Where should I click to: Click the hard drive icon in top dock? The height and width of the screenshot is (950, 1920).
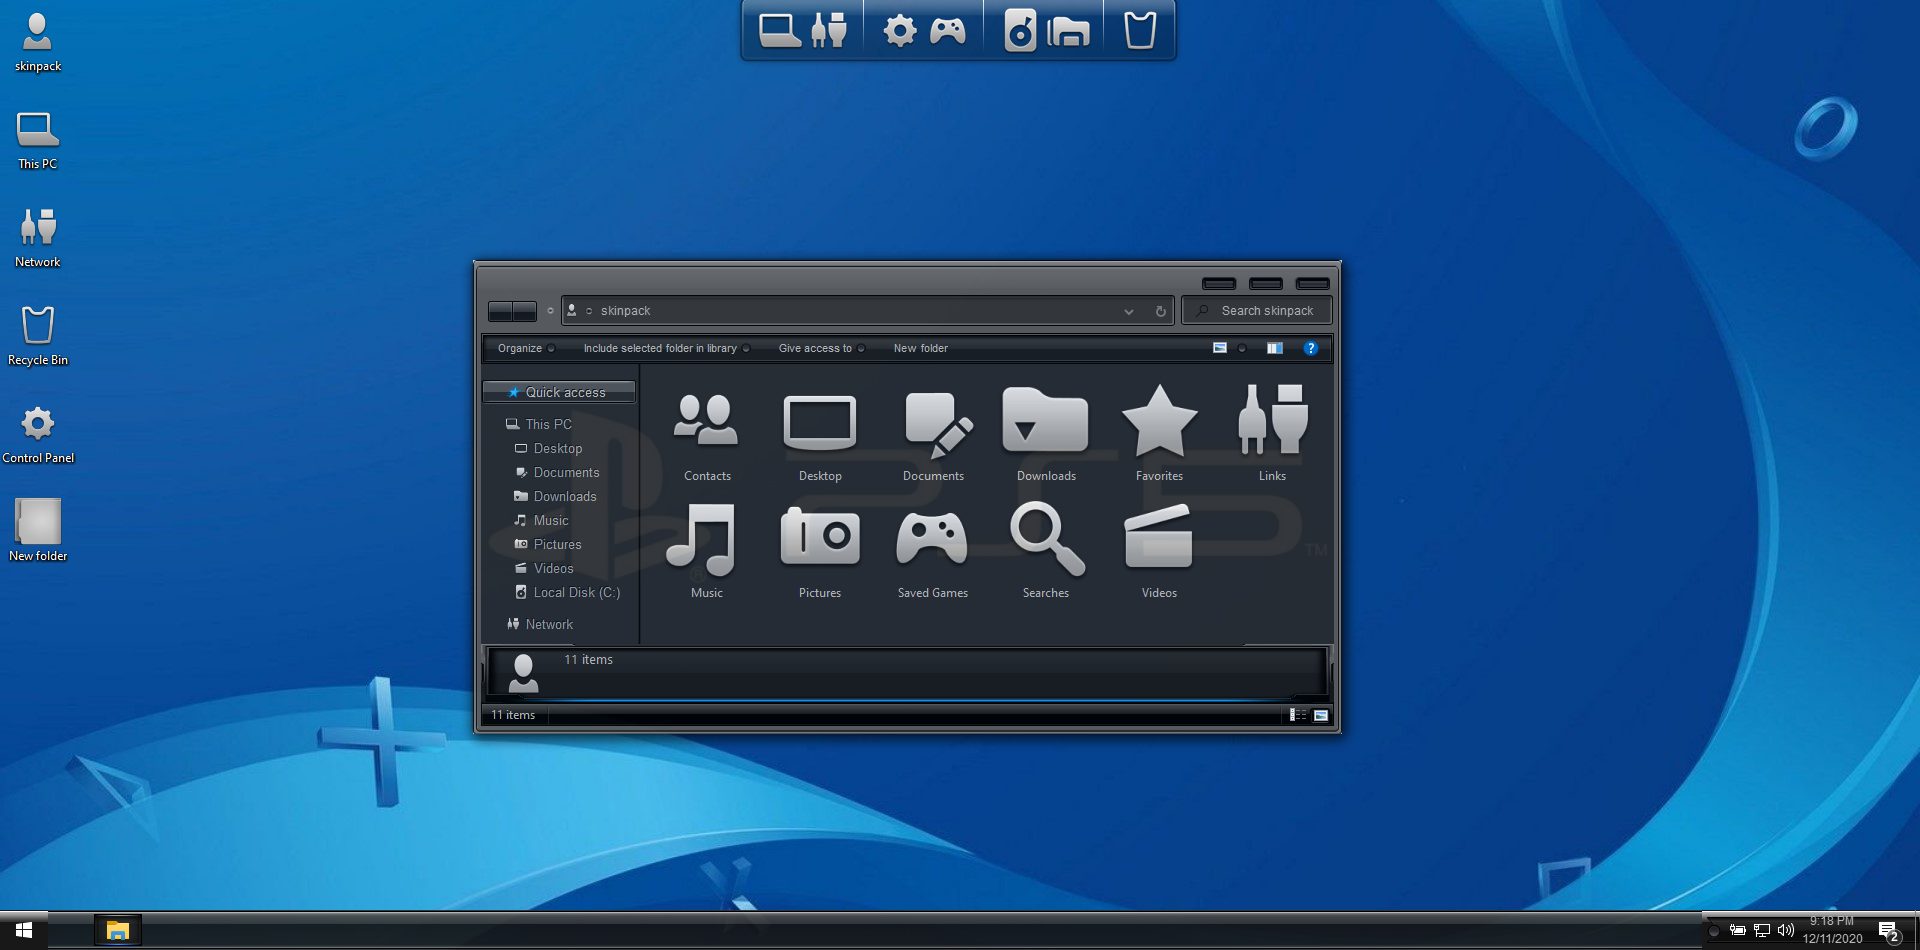[1019, 31]
